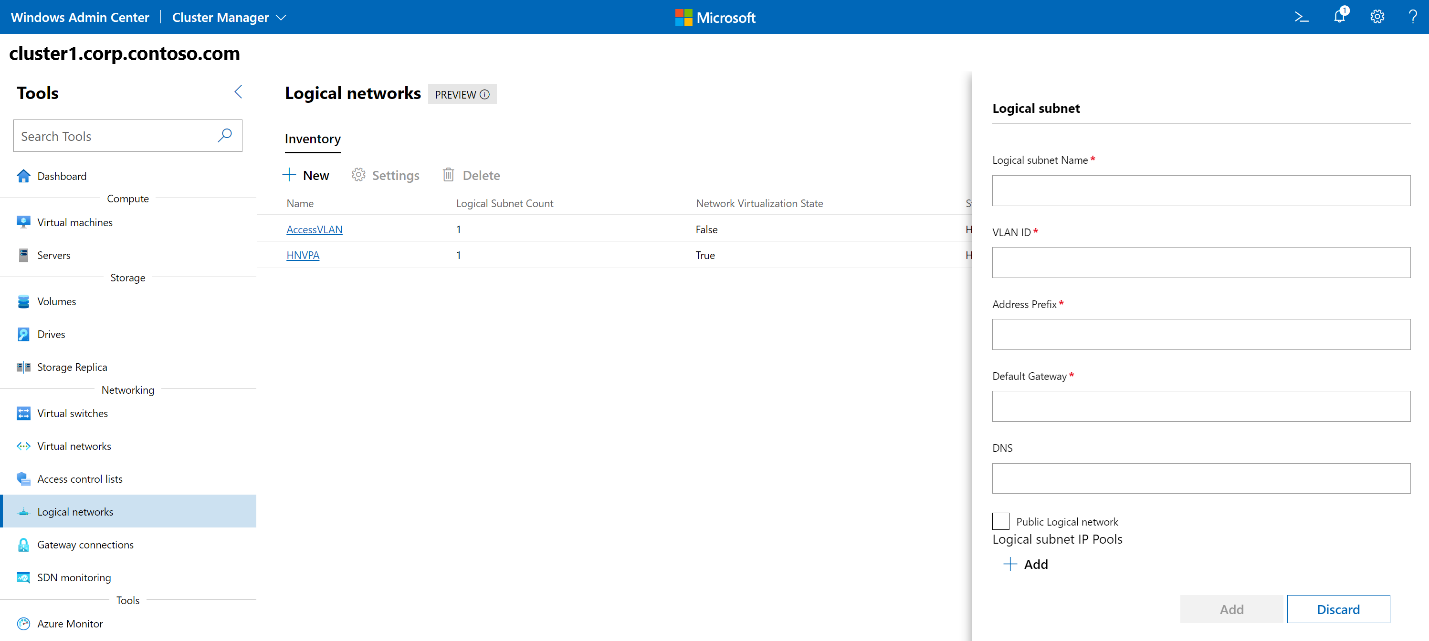This screenshot has width=1429, height=641.
Task: Open the notifications bell
Action: (1339, 16)
